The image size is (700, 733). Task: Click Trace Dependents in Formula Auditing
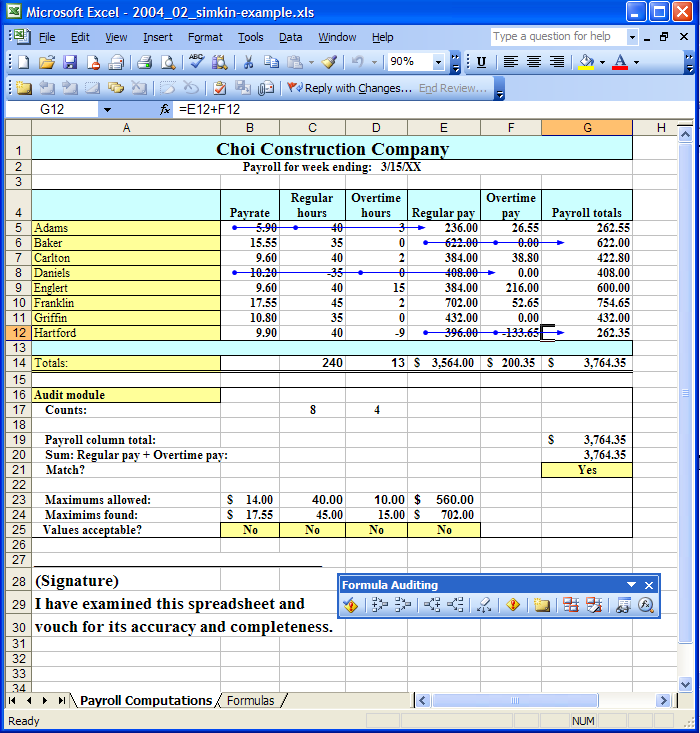click(x=432, y=605)
